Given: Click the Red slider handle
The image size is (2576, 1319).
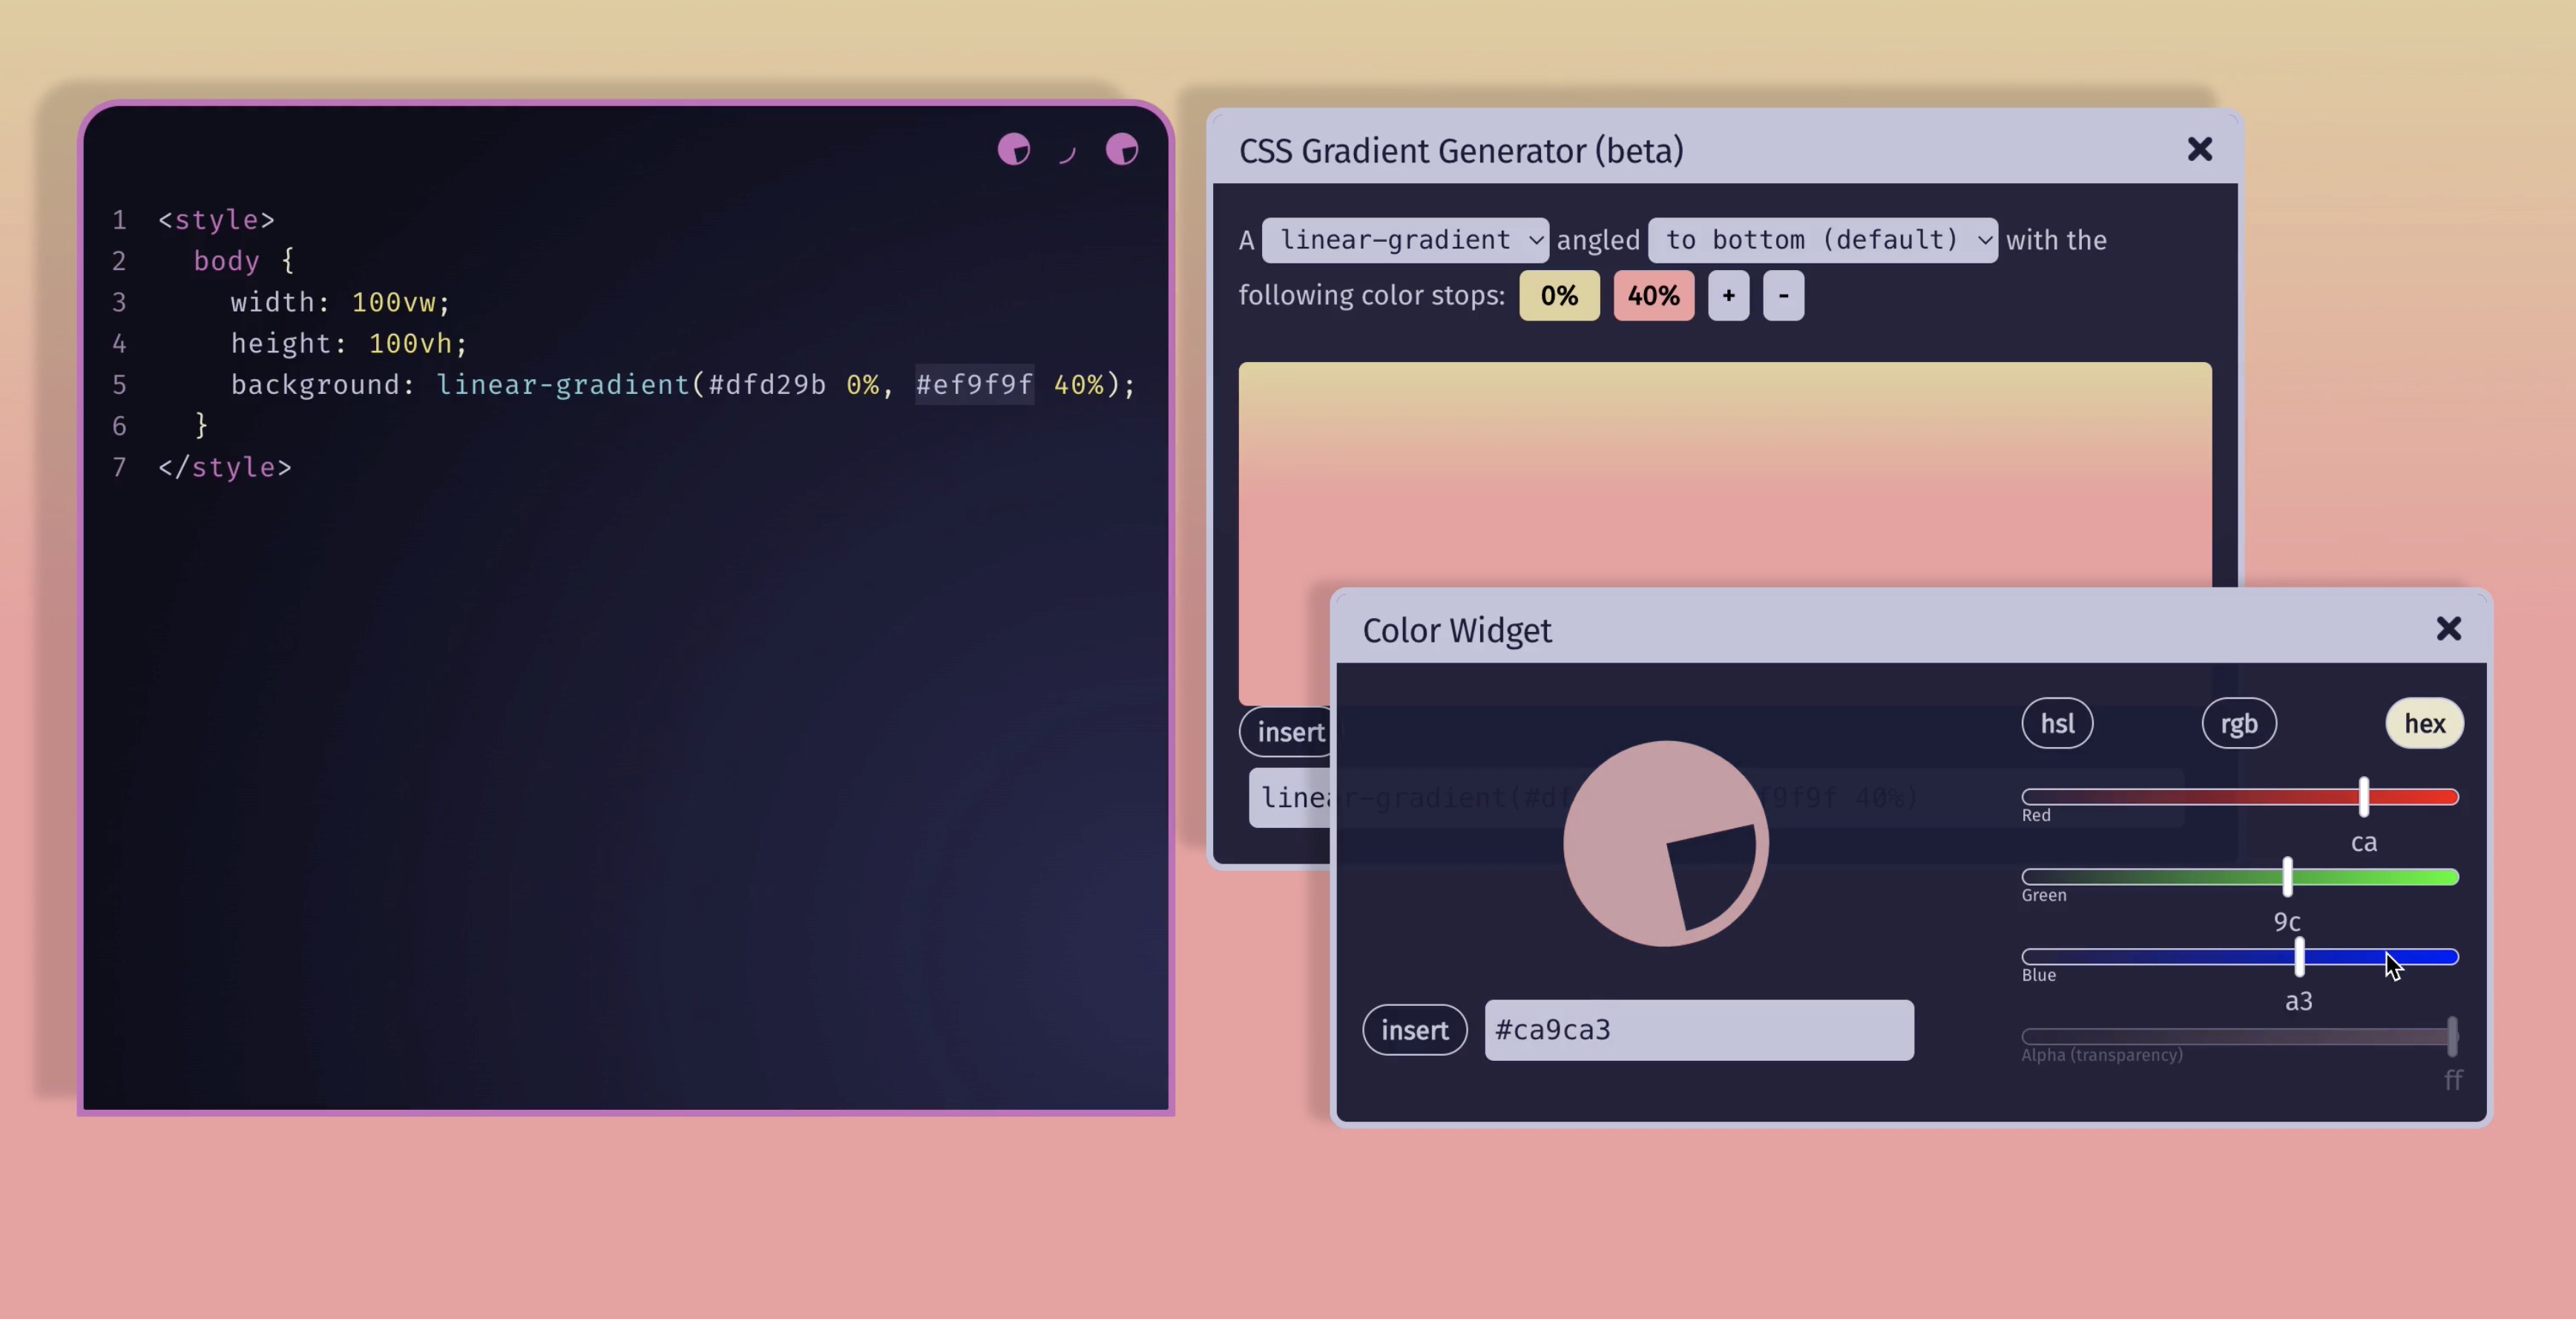Looking at the screenshot, I should tap(2363, 797).
